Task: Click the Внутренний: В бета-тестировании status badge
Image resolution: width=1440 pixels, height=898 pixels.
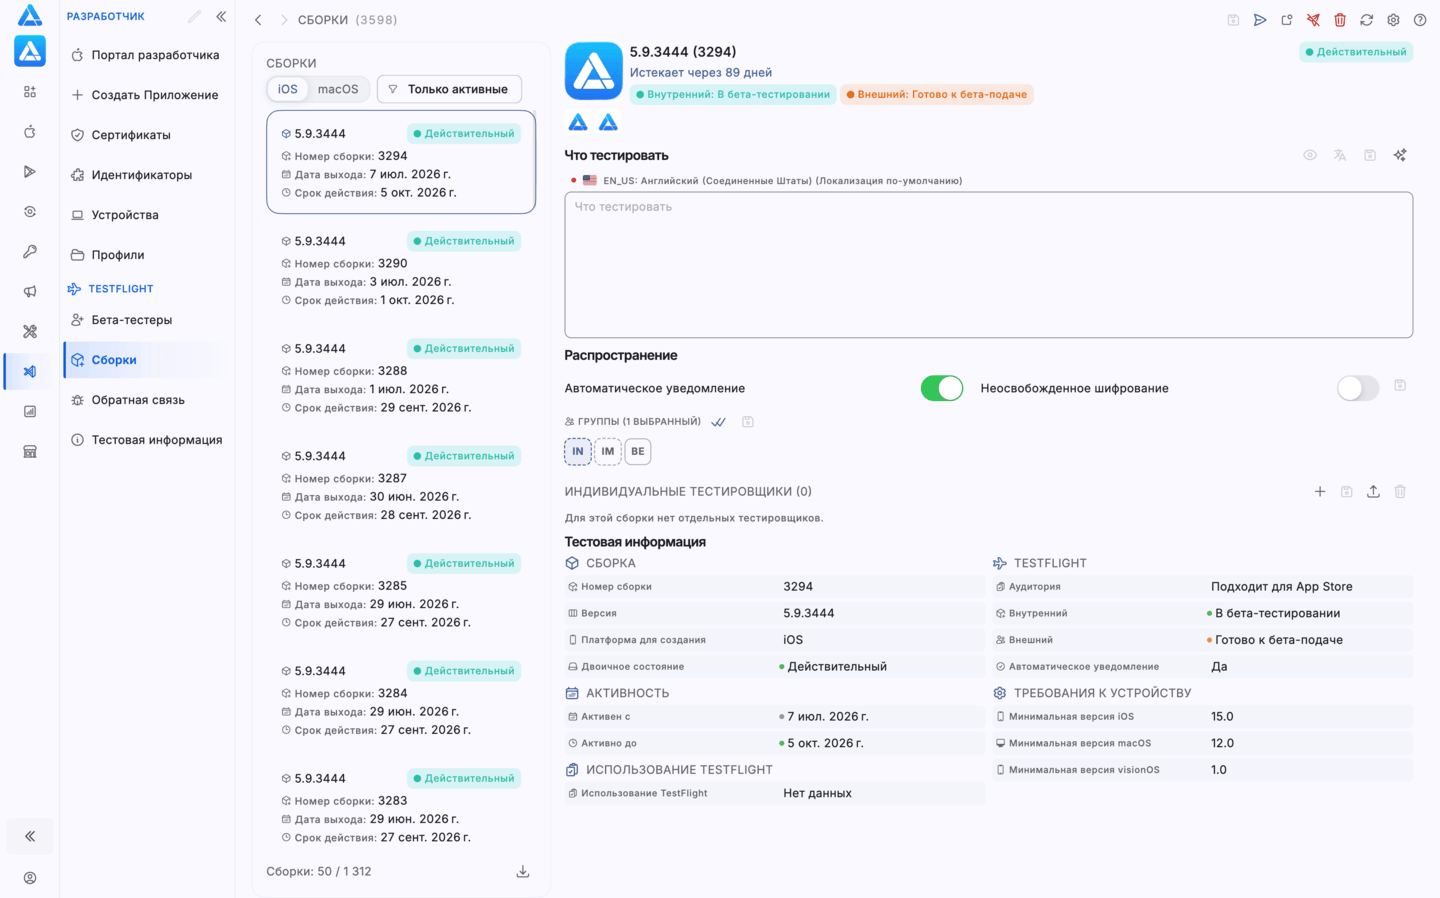Action: click(x=733, y=94)
